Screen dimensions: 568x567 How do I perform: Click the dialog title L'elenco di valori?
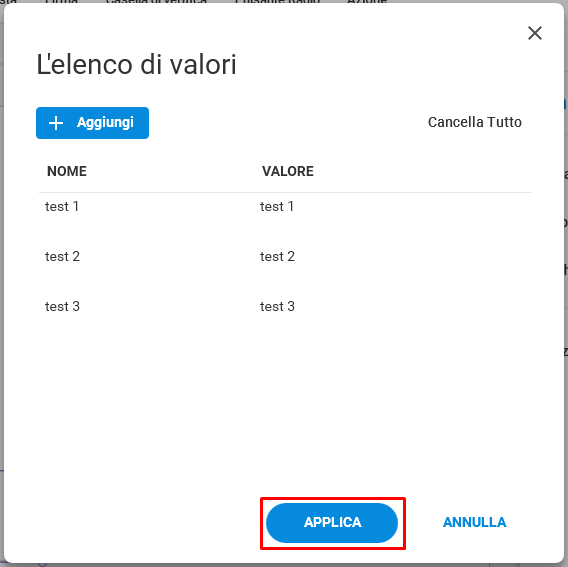point(137,64)
